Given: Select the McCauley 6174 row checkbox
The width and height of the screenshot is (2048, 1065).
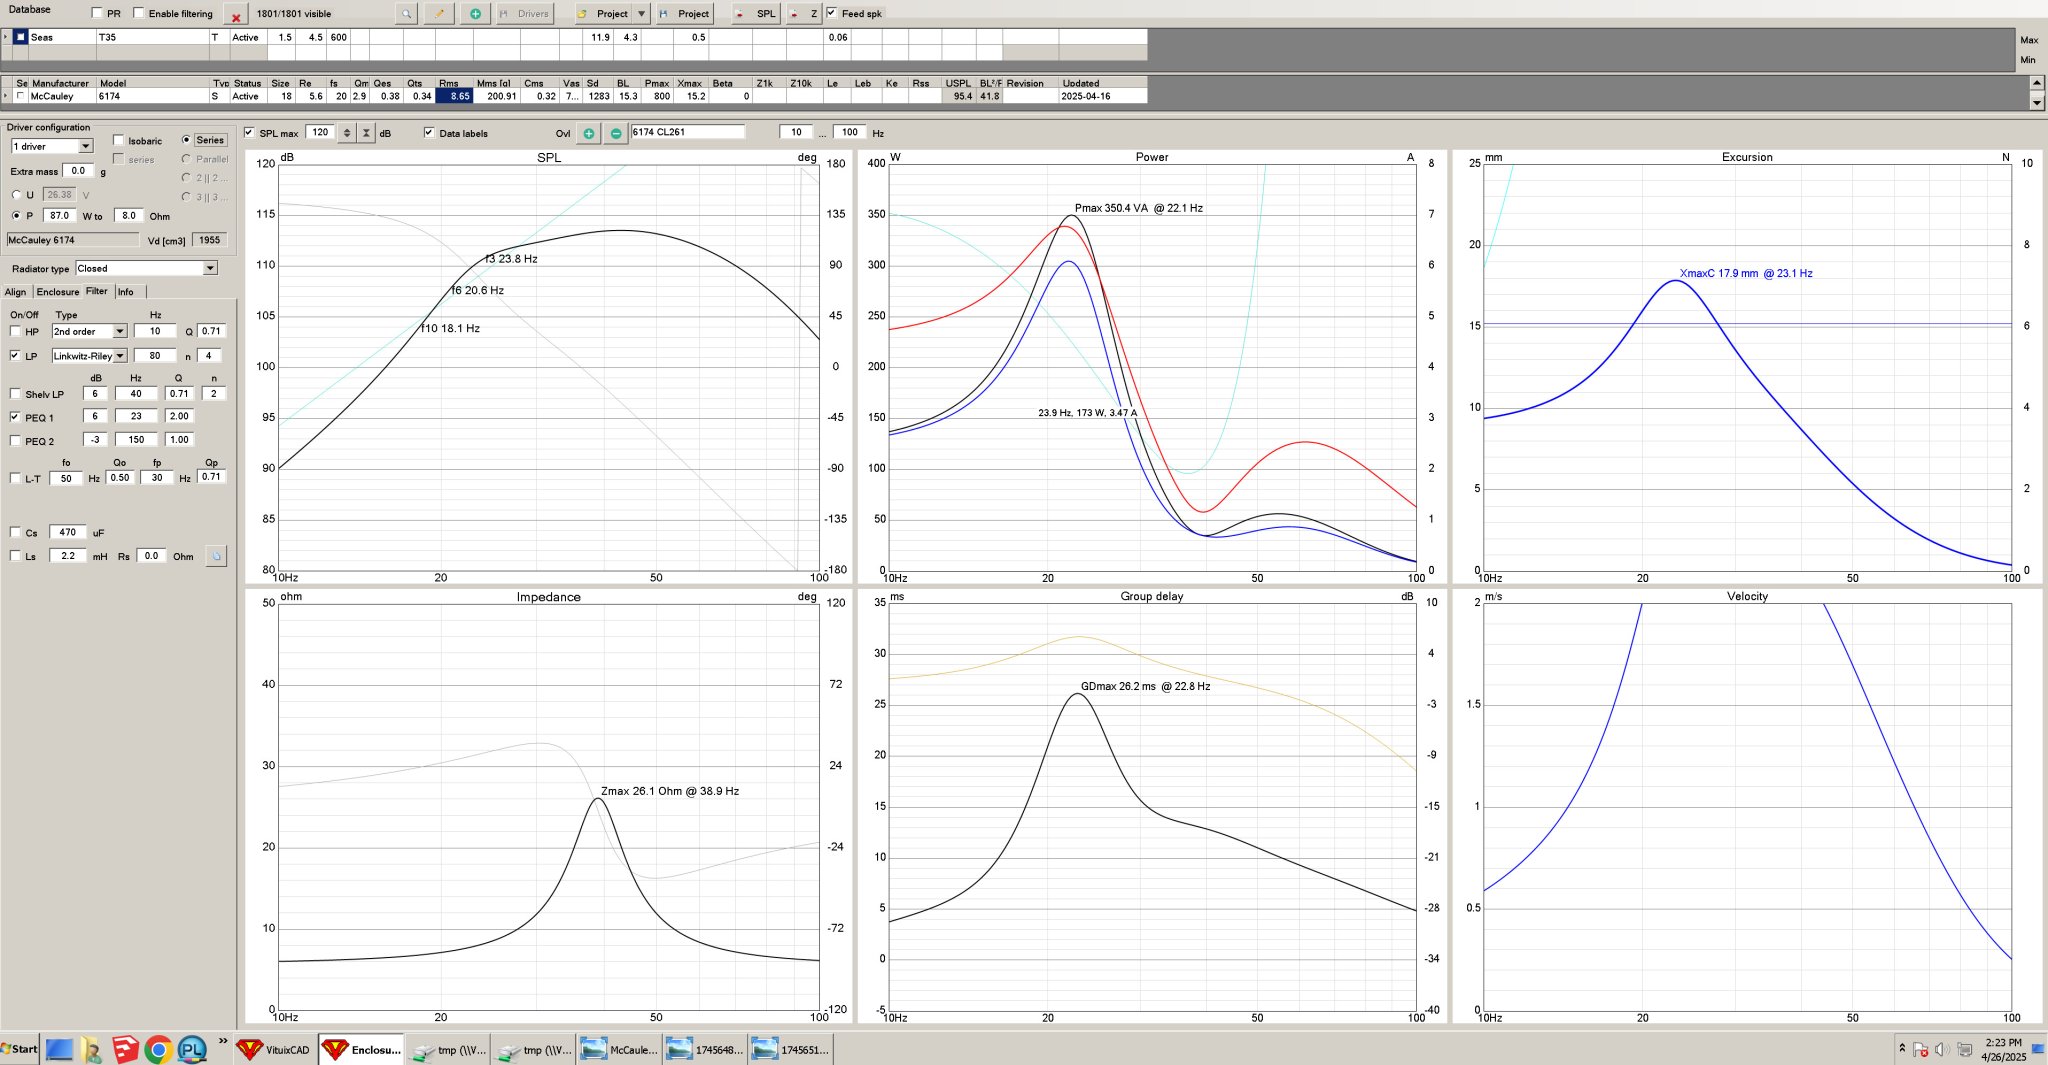Looking at the screenshot, I should (20, 96).
